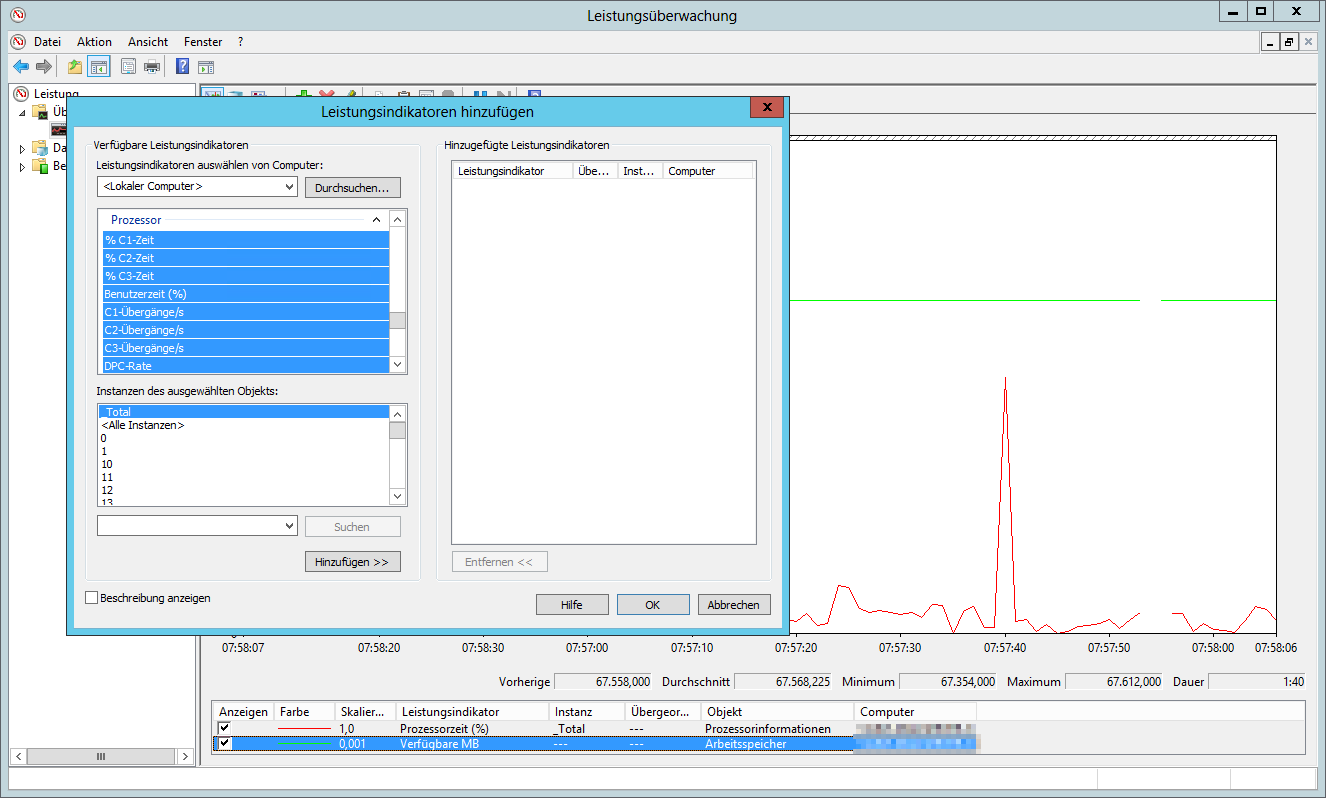Screen dimensions: 1326x798
Task: Open help via blue question mark icon
Action: (182, 67)
